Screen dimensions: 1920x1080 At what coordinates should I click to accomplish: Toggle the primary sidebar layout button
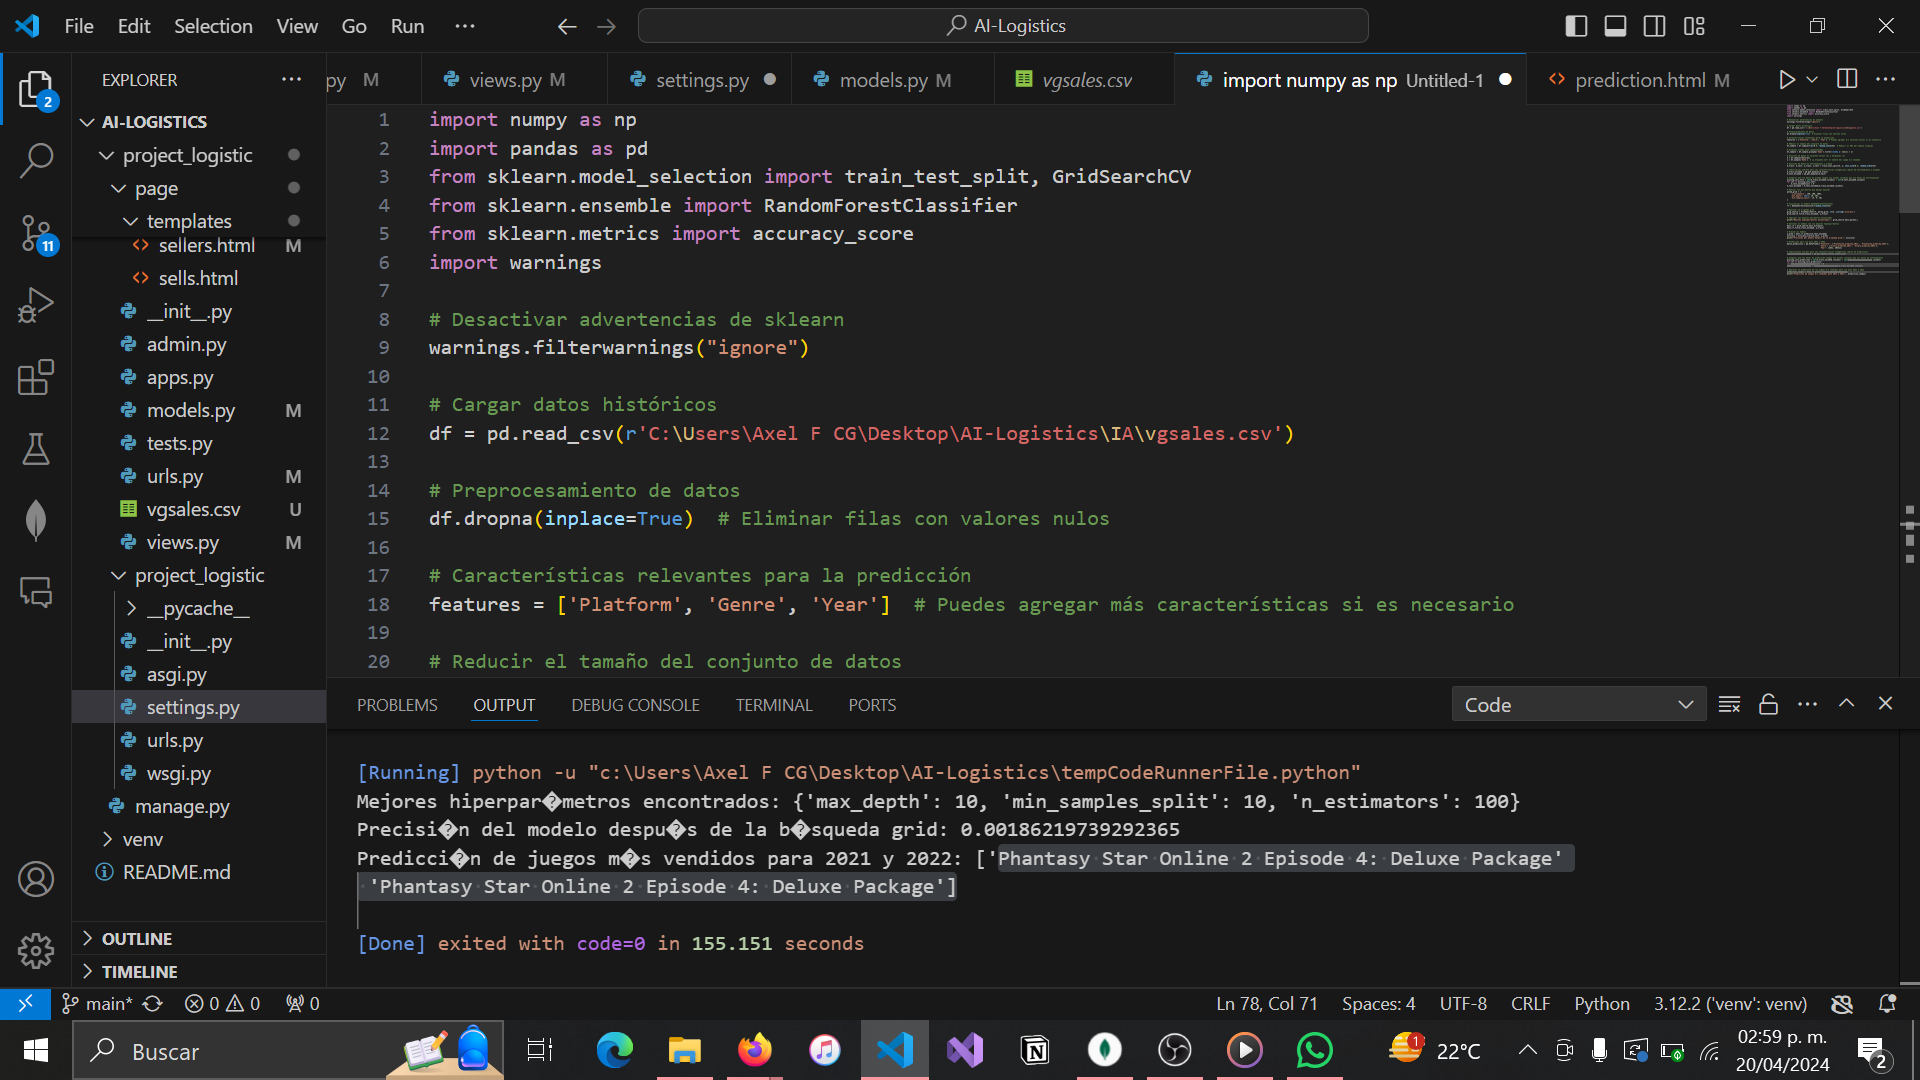tap(1576, 26)
